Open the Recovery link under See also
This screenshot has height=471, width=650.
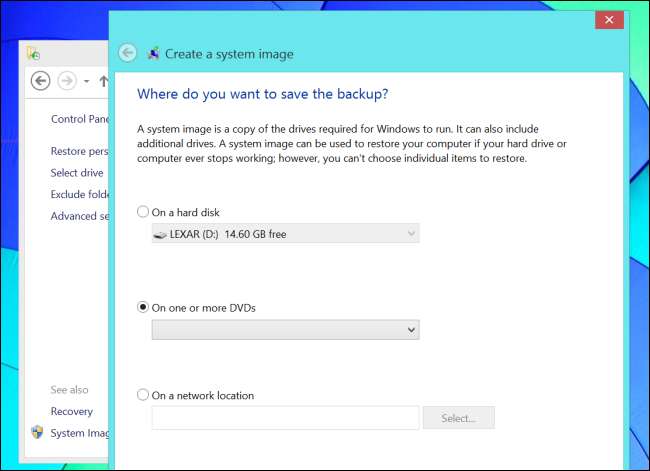click(72, 411)
